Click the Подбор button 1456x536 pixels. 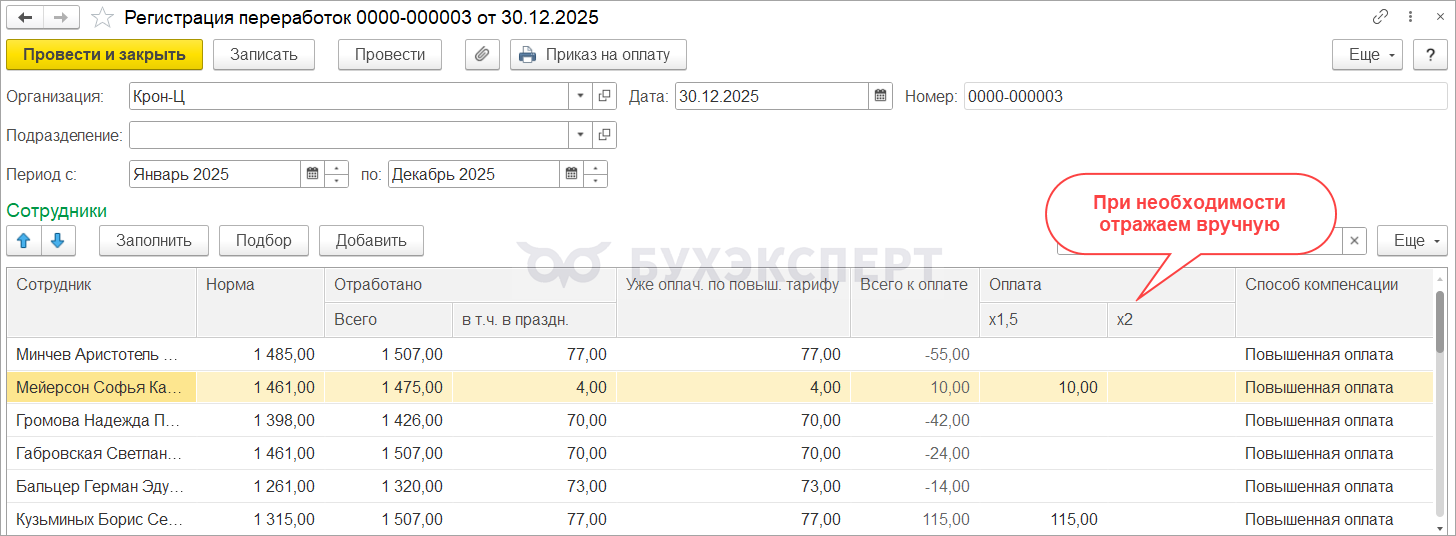coord(263,240)
